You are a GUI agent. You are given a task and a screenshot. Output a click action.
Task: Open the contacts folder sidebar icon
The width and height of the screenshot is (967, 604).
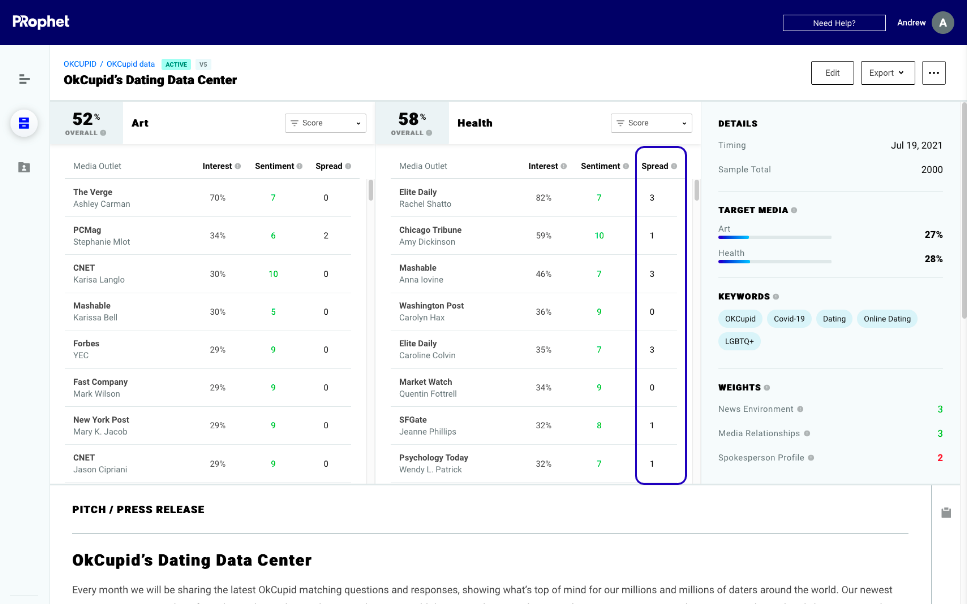24,167
